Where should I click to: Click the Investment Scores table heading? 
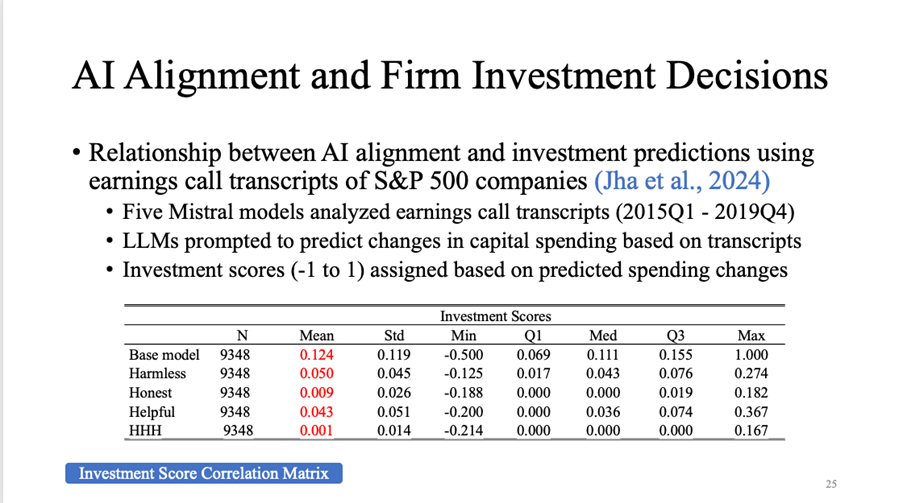coord(495,316)
